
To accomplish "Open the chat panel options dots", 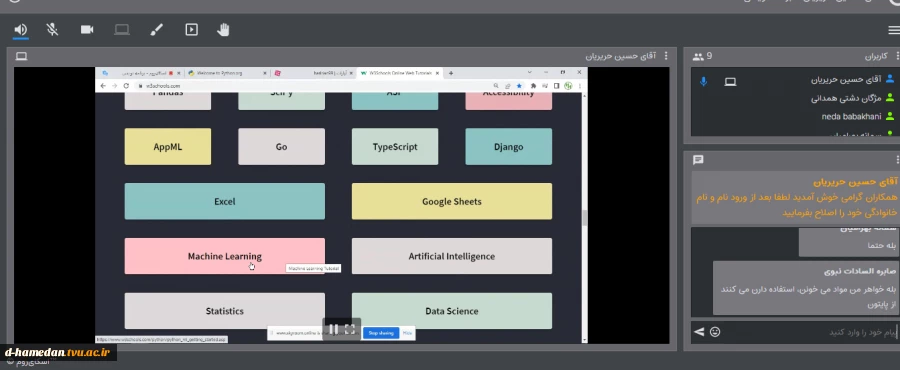I will [x=898, y=159].
